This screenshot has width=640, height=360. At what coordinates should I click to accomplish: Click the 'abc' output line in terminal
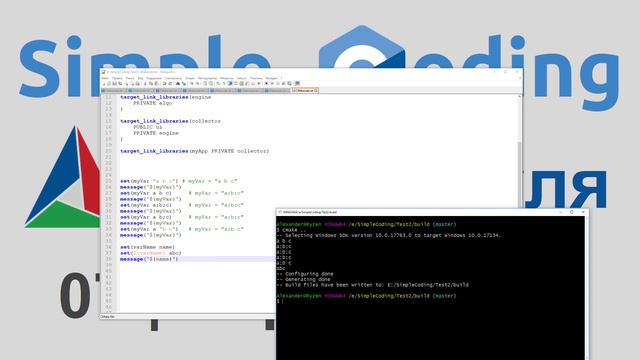click(x=281, y=269)
